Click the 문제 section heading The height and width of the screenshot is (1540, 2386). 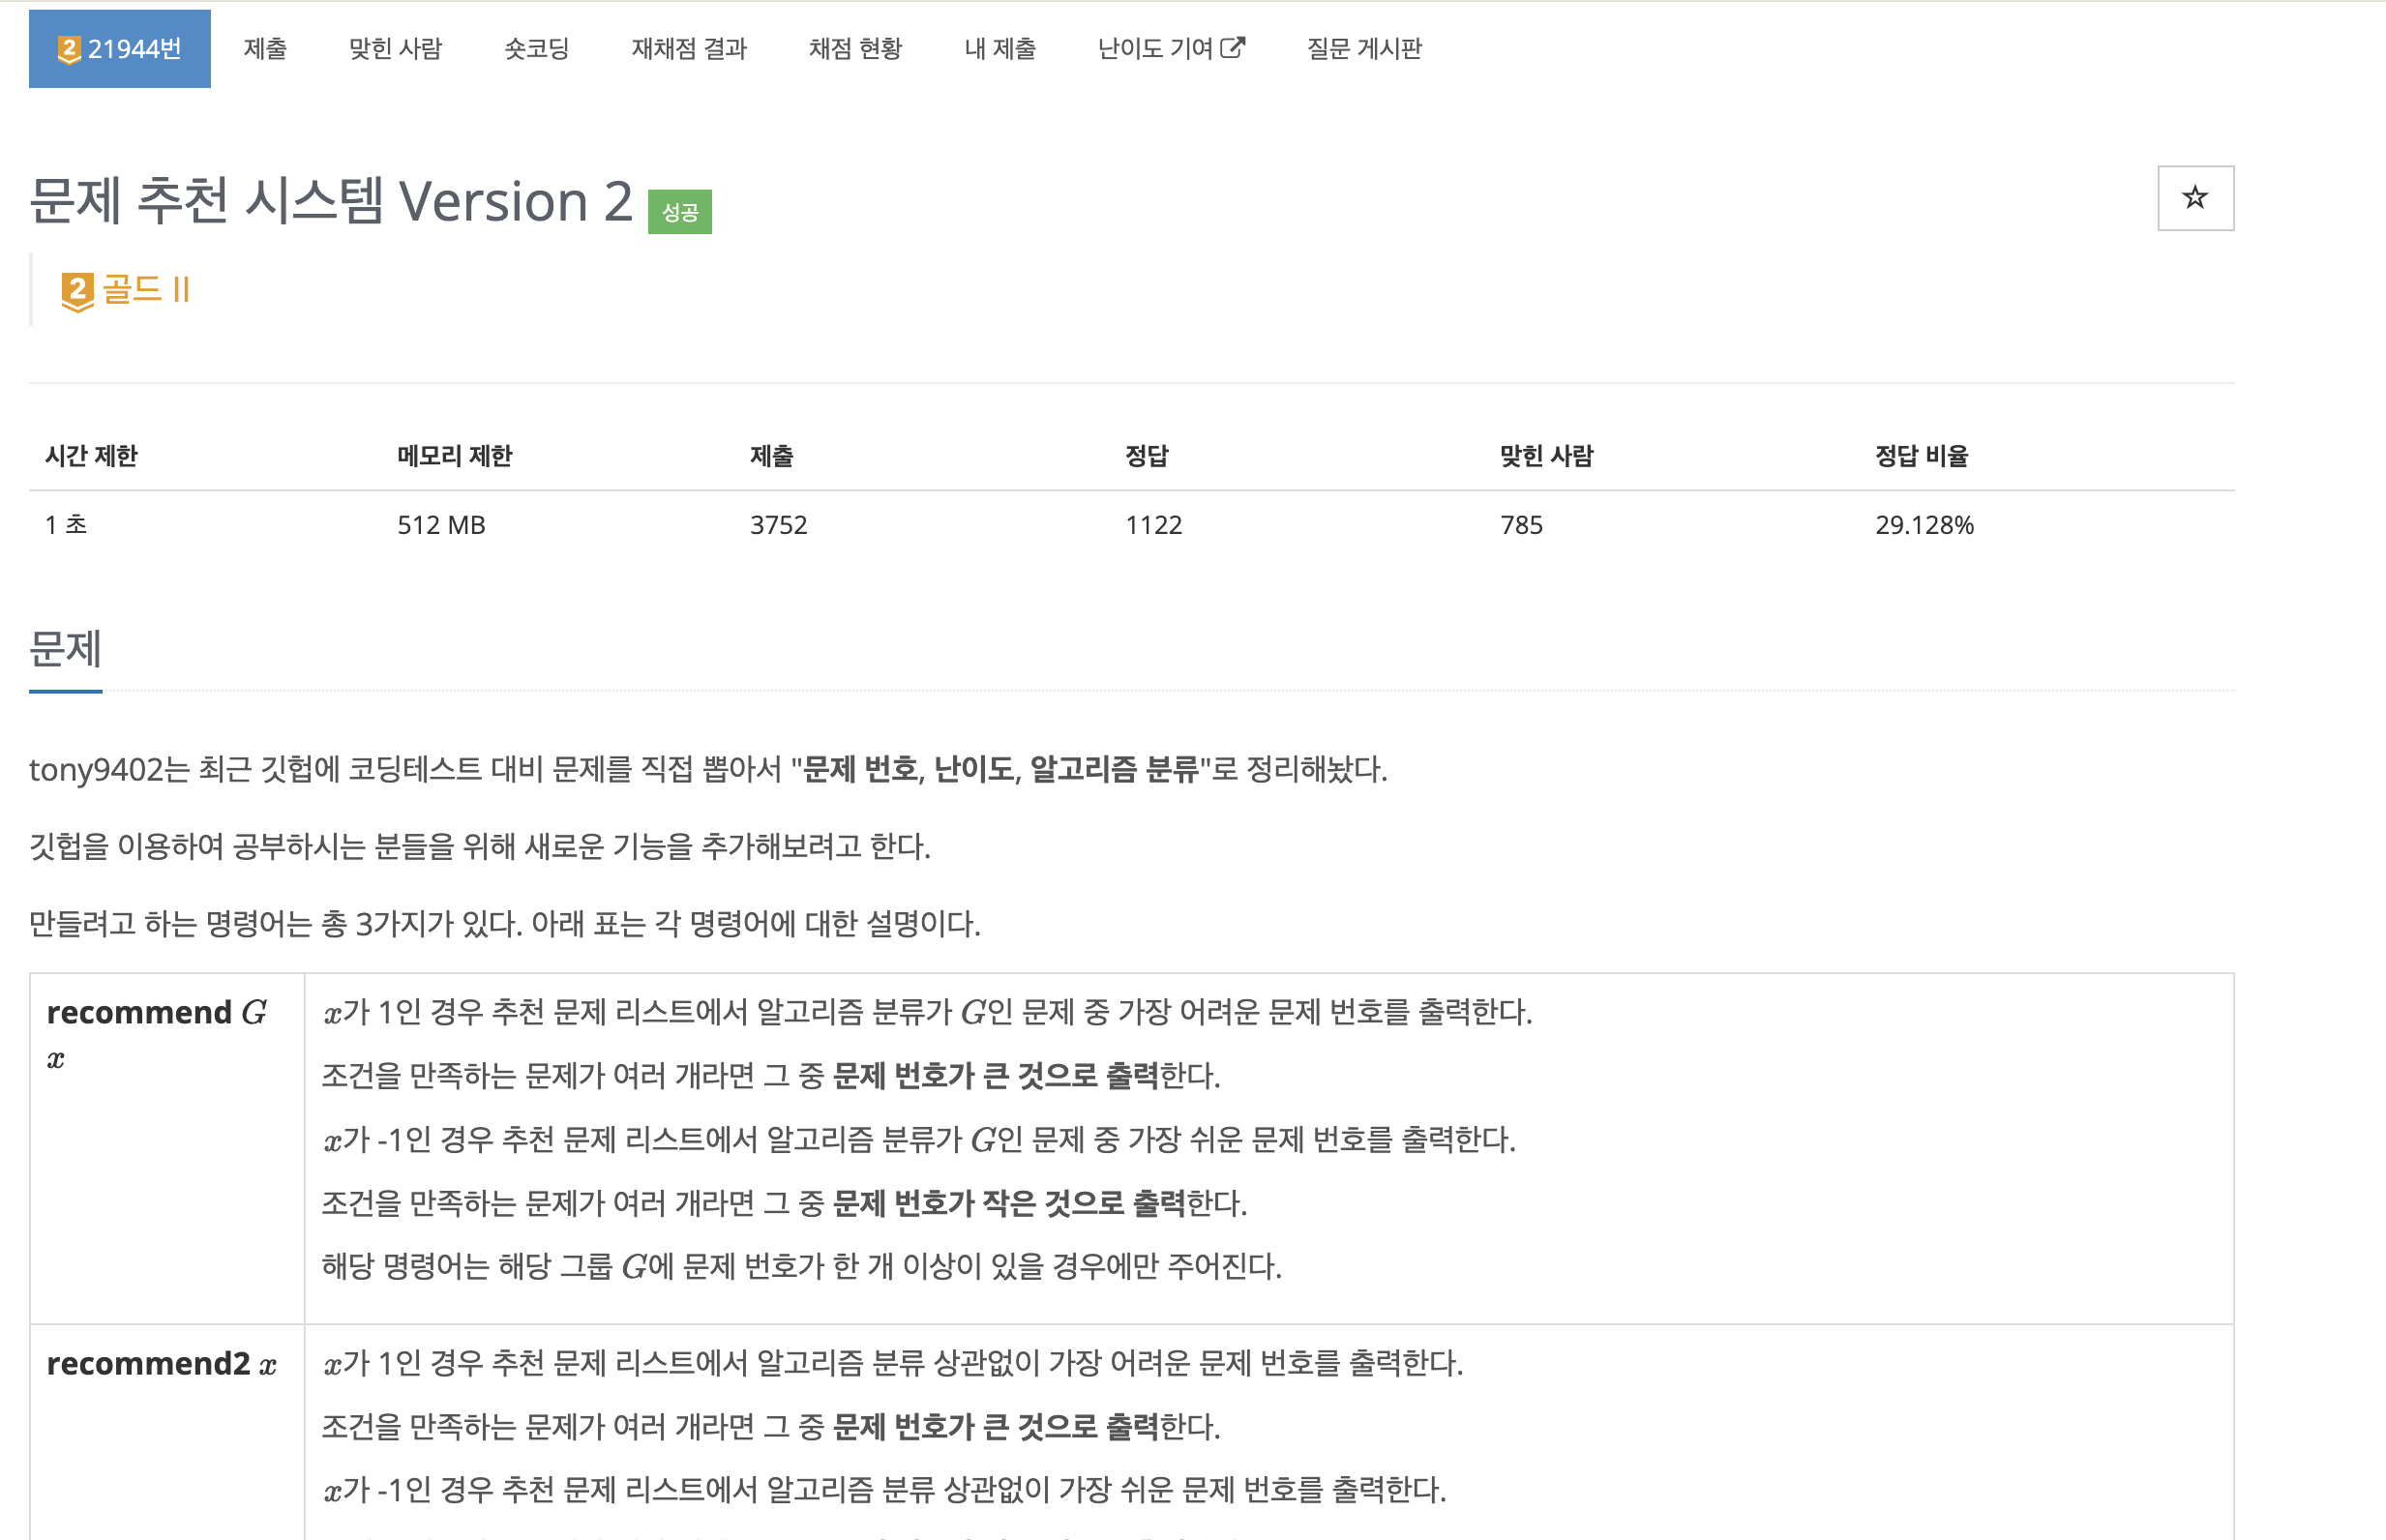pos(65,649)
